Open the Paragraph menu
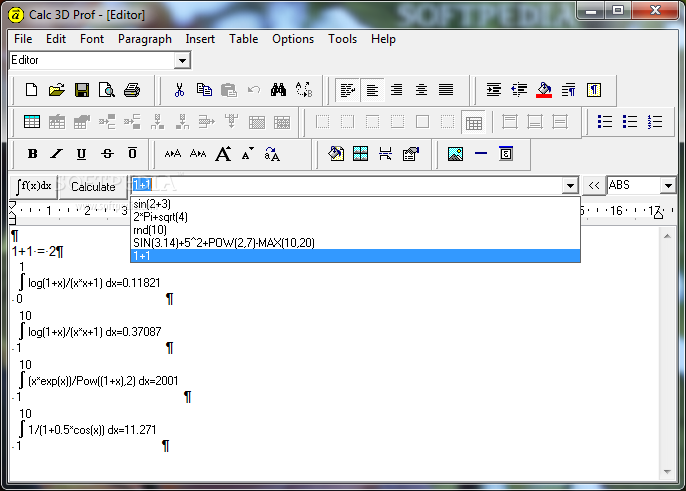 pyautogui.click(x=145, y=39)
